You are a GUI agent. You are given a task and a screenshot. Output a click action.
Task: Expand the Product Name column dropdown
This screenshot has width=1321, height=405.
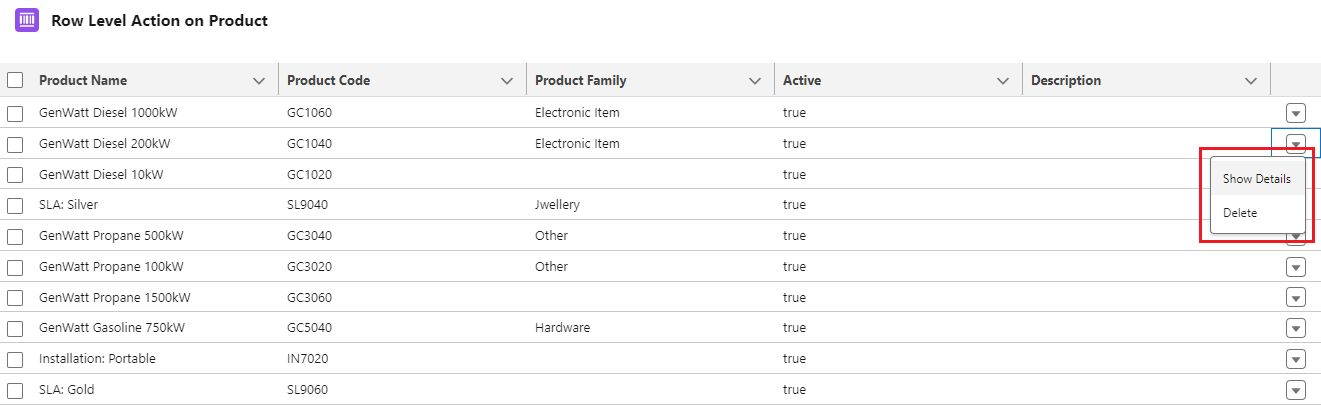pos(259,81)
